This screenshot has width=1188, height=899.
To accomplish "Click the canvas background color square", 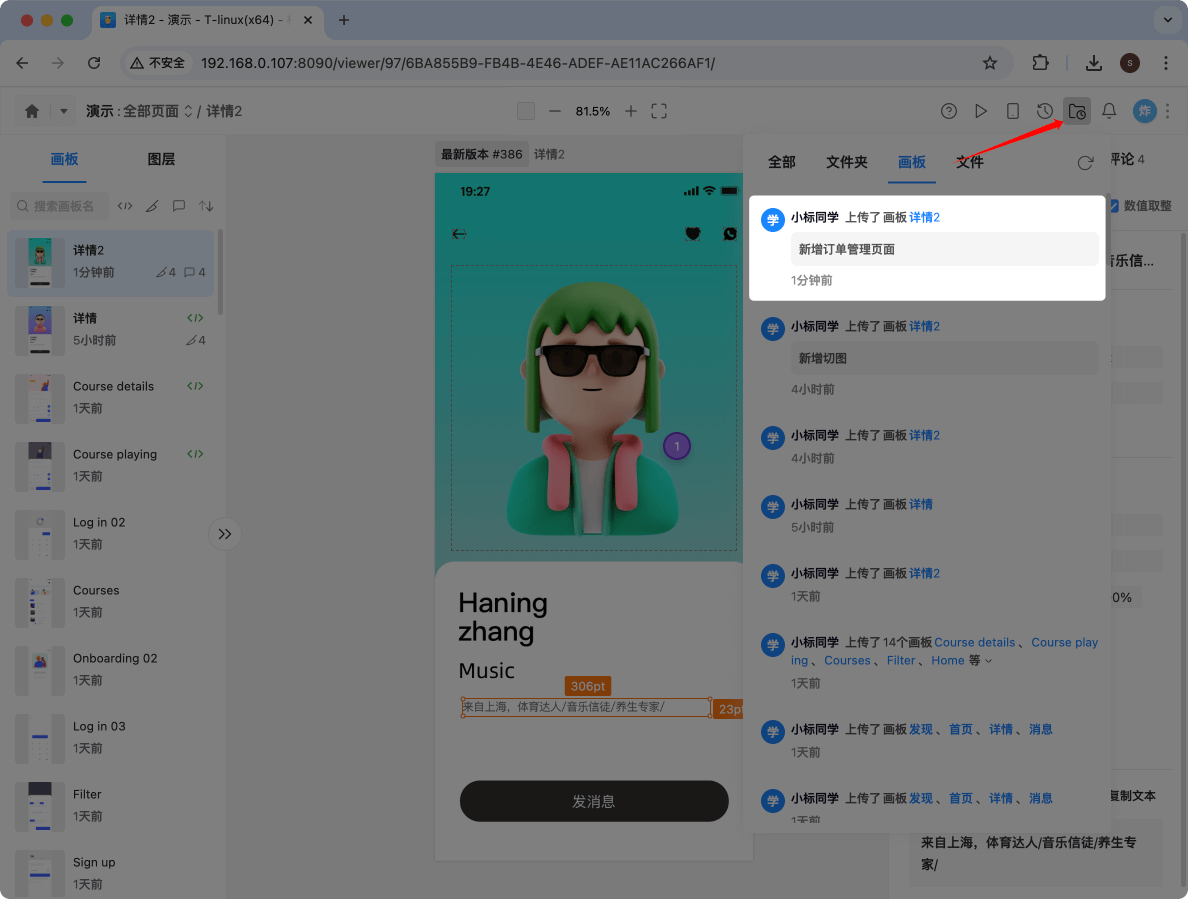I will pos(526,111).
